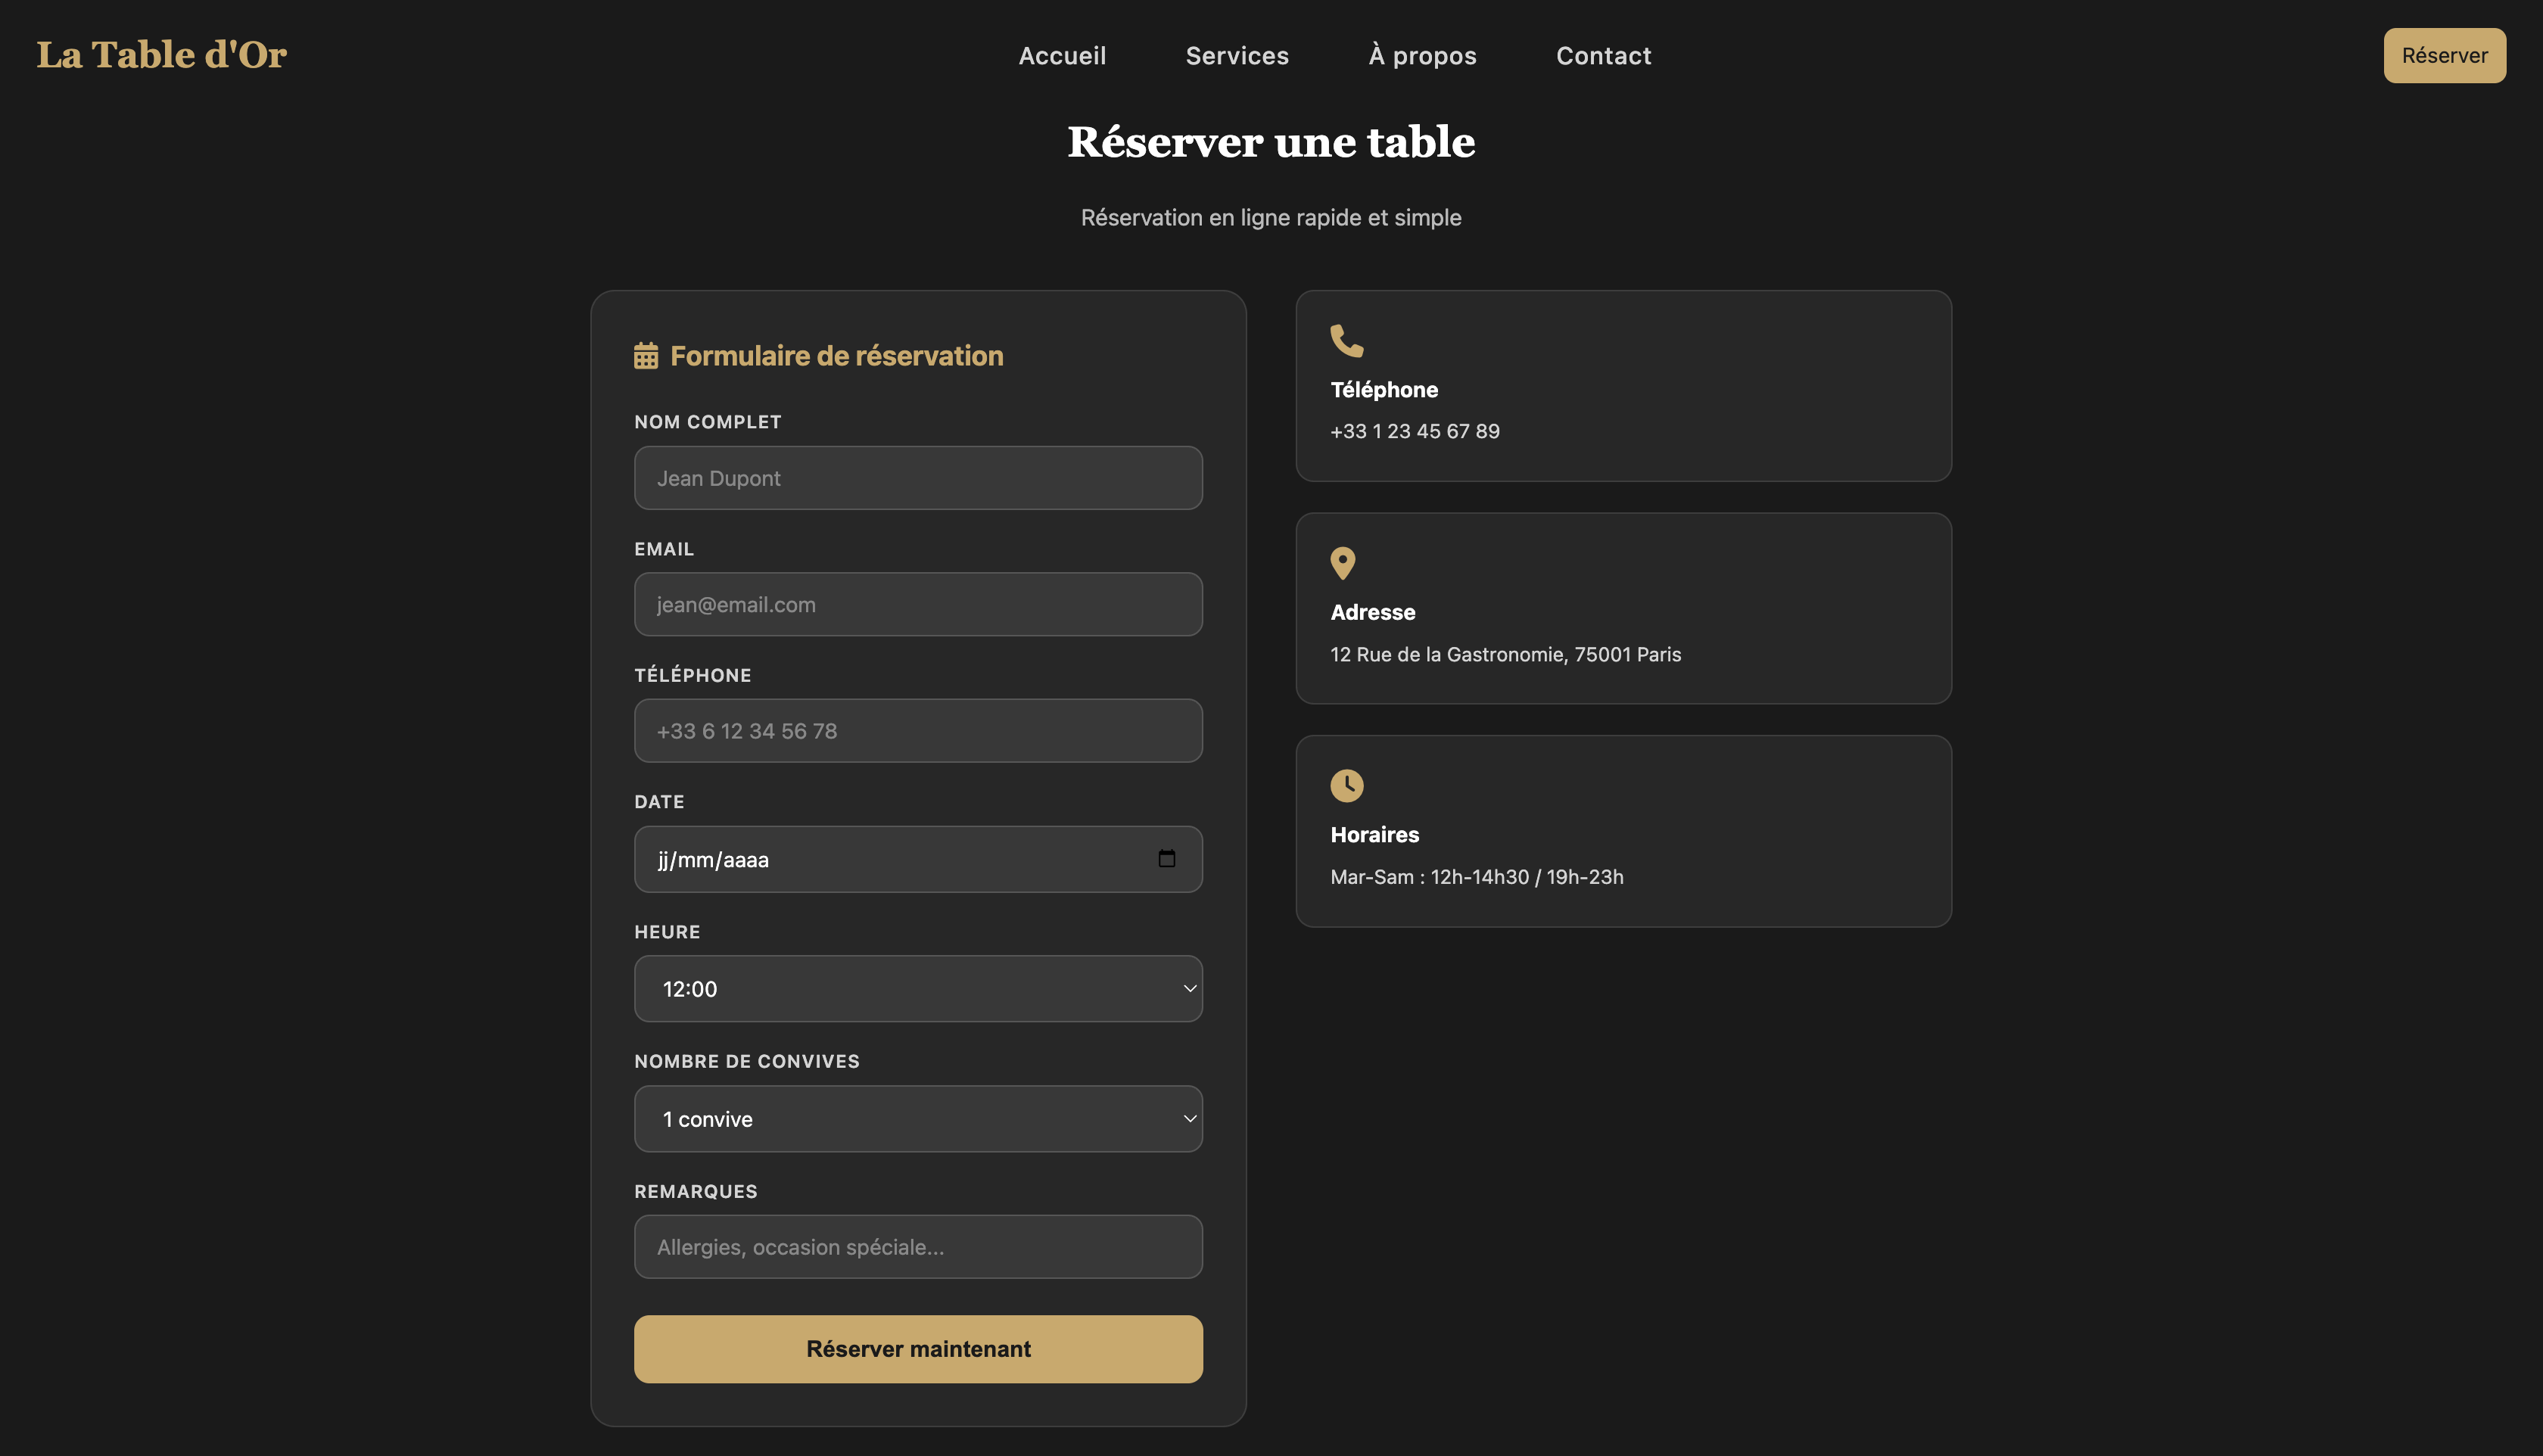Go to Accueil in the navigation

(1061, 56)
